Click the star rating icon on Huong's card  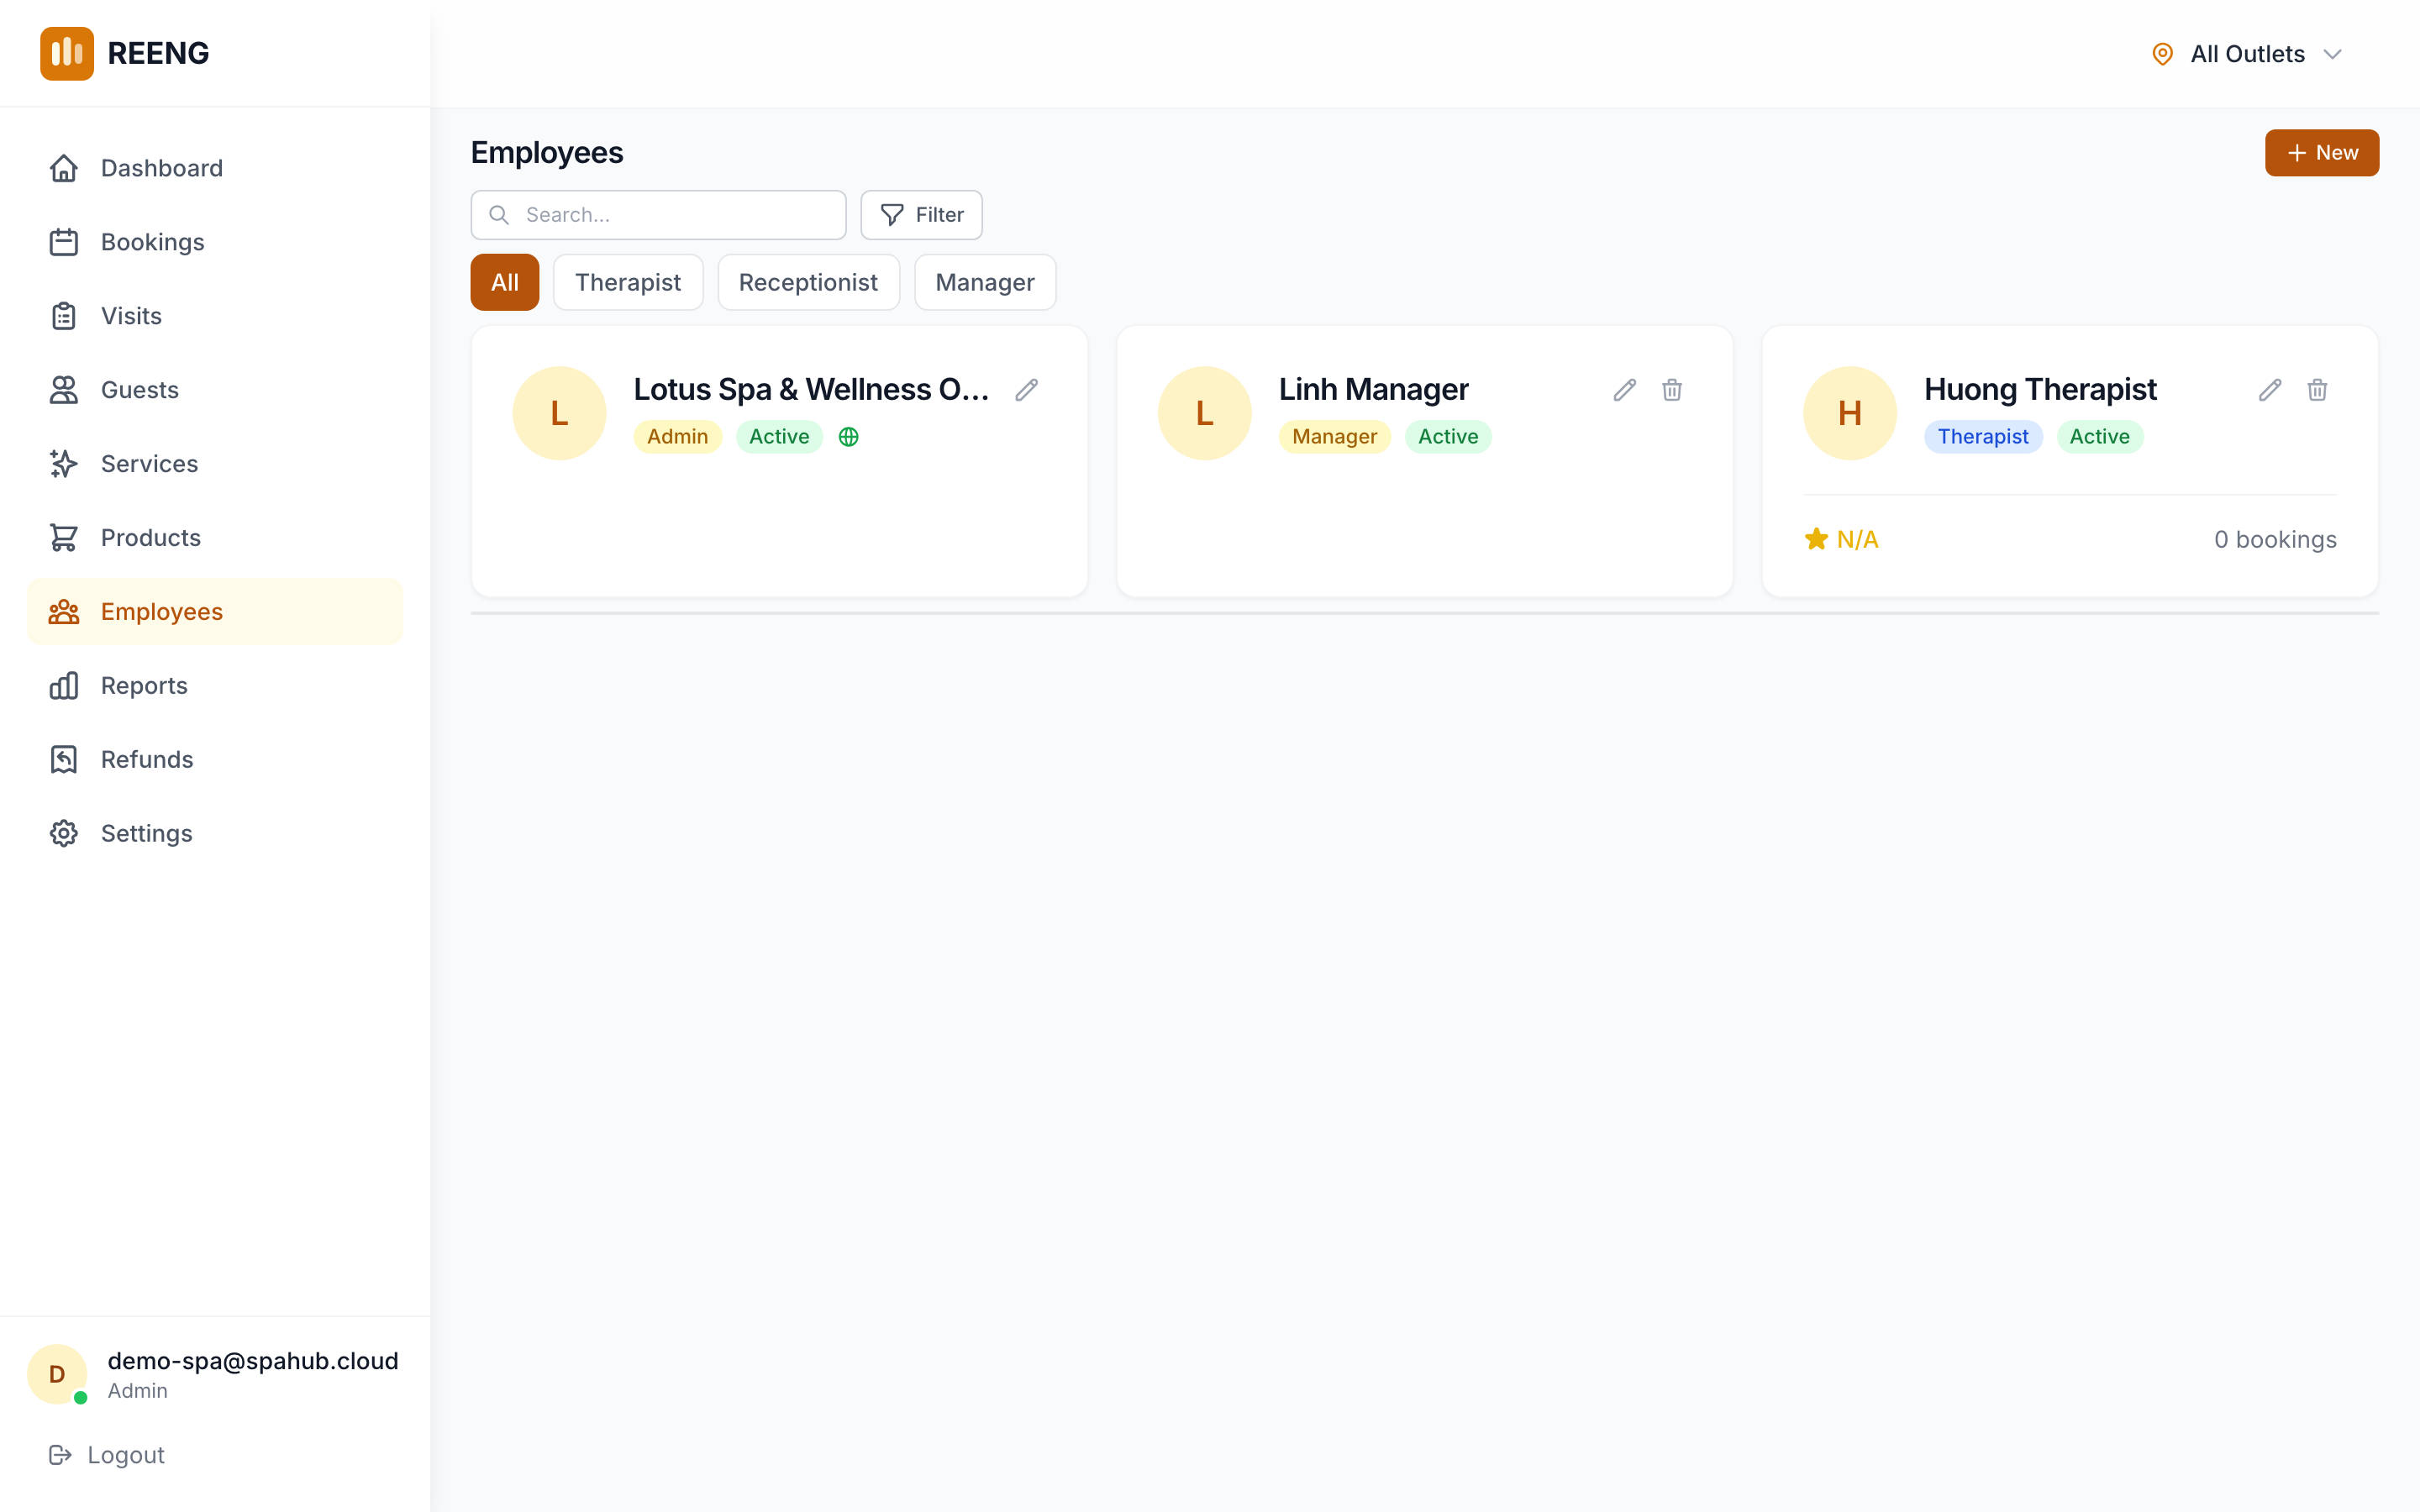pyautogui.click(x=1816, y=539)
